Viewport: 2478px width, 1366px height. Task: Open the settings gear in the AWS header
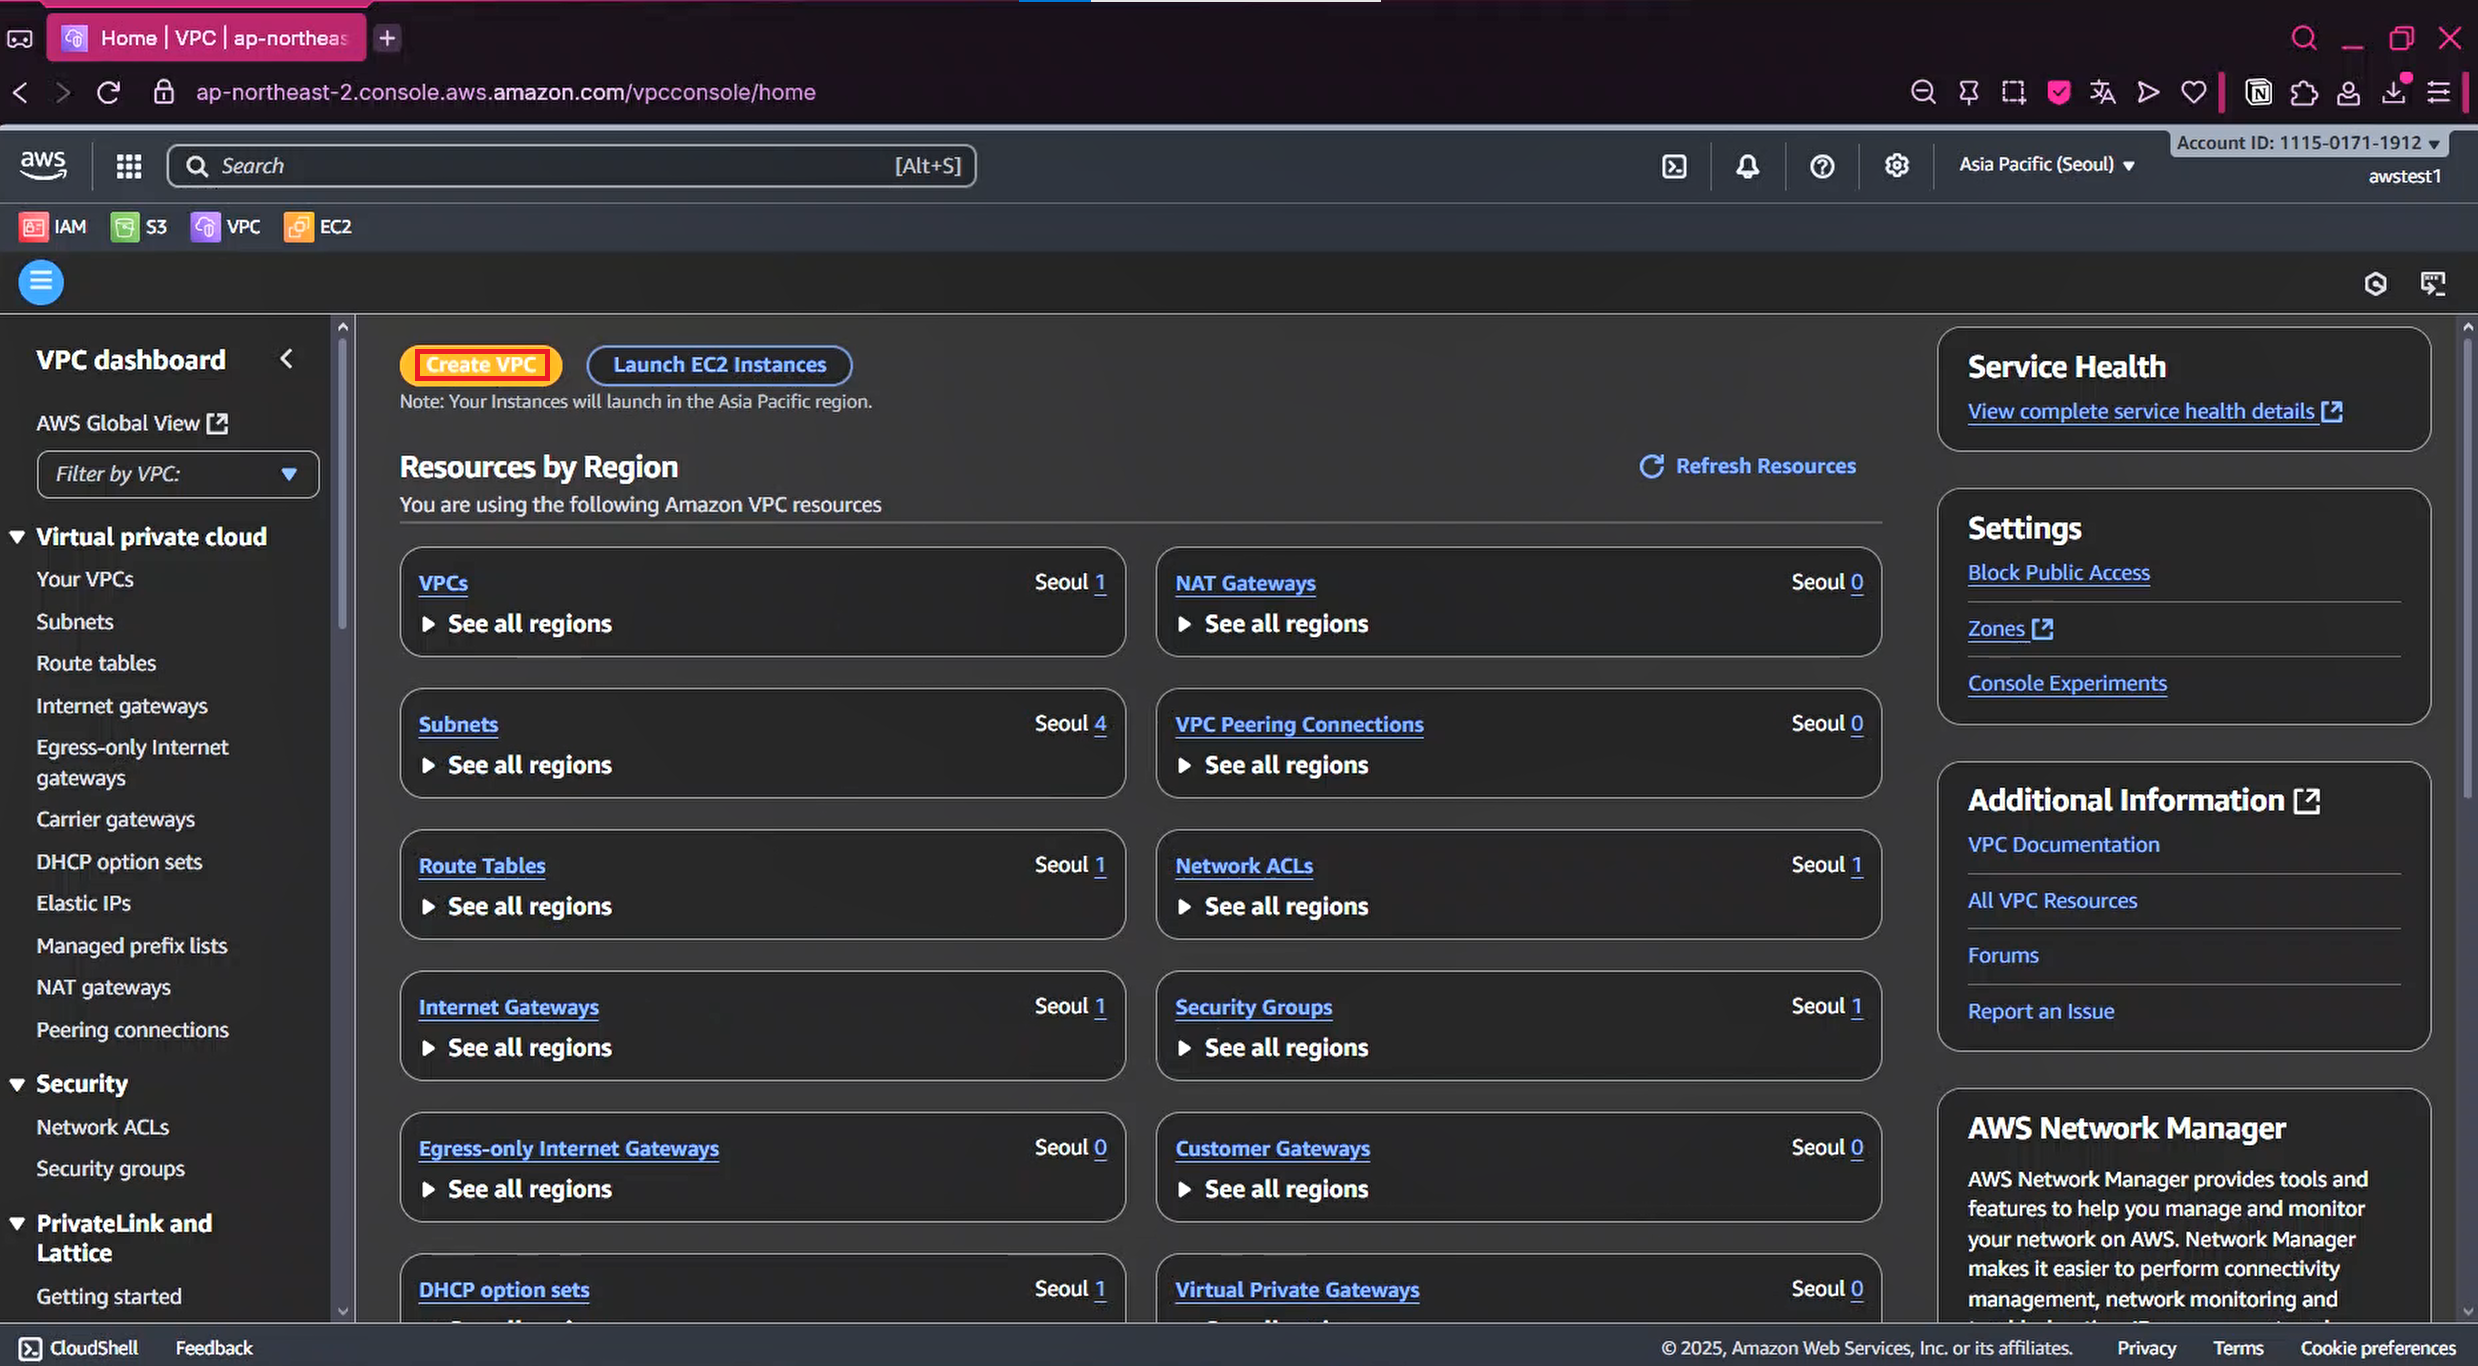(x=1896, y=166)
